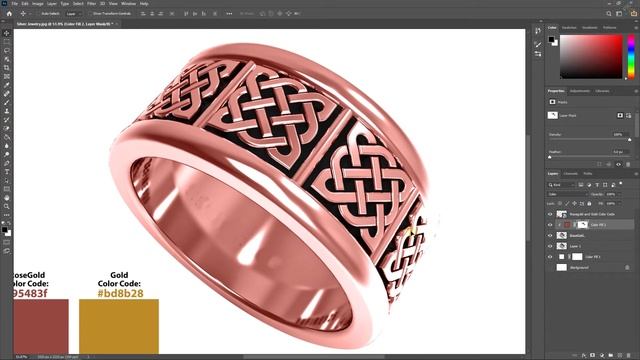This screenshot has width=640, height=360.
Task: Select the Hand tool
Action: [x=7, y=198]
